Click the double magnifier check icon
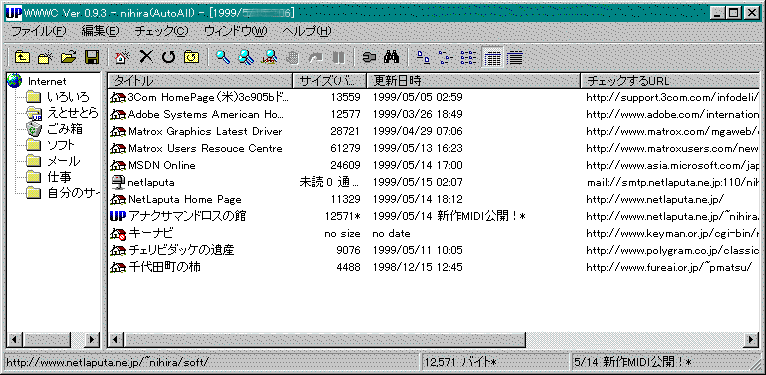 click(246, 57)
